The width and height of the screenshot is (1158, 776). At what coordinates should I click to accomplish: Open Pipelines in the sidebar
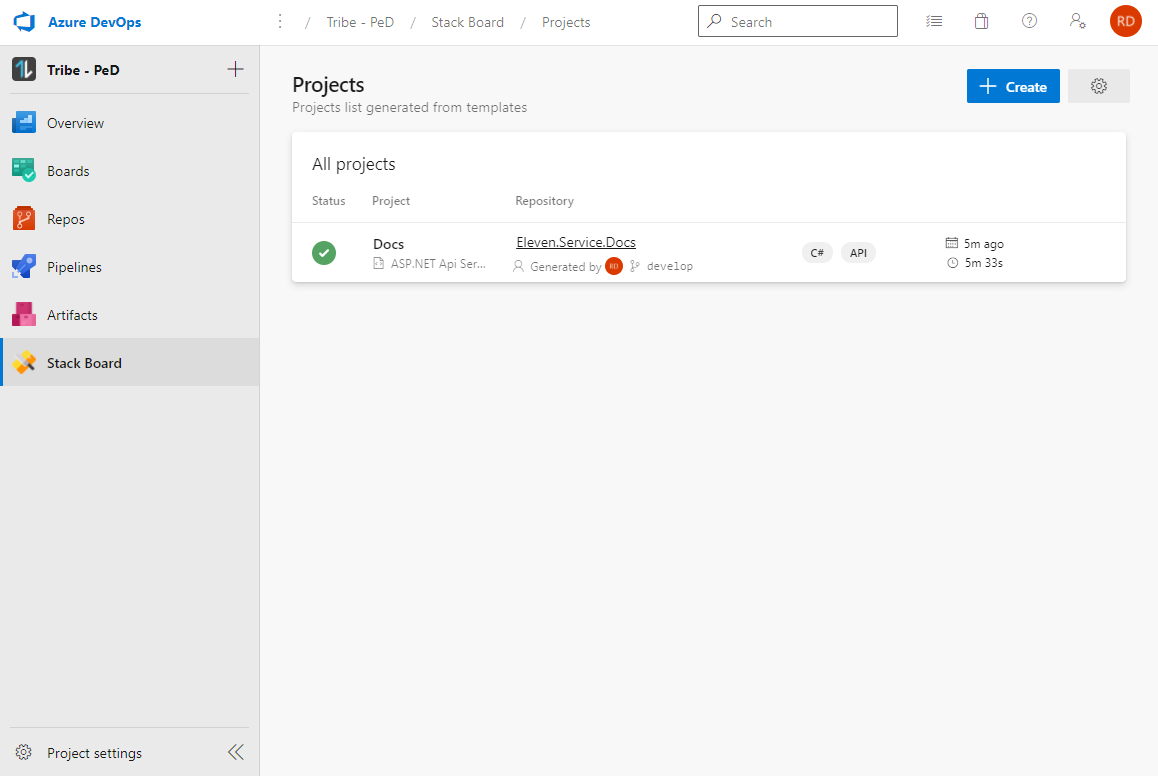pyautogui.click(x=130, y=267)
